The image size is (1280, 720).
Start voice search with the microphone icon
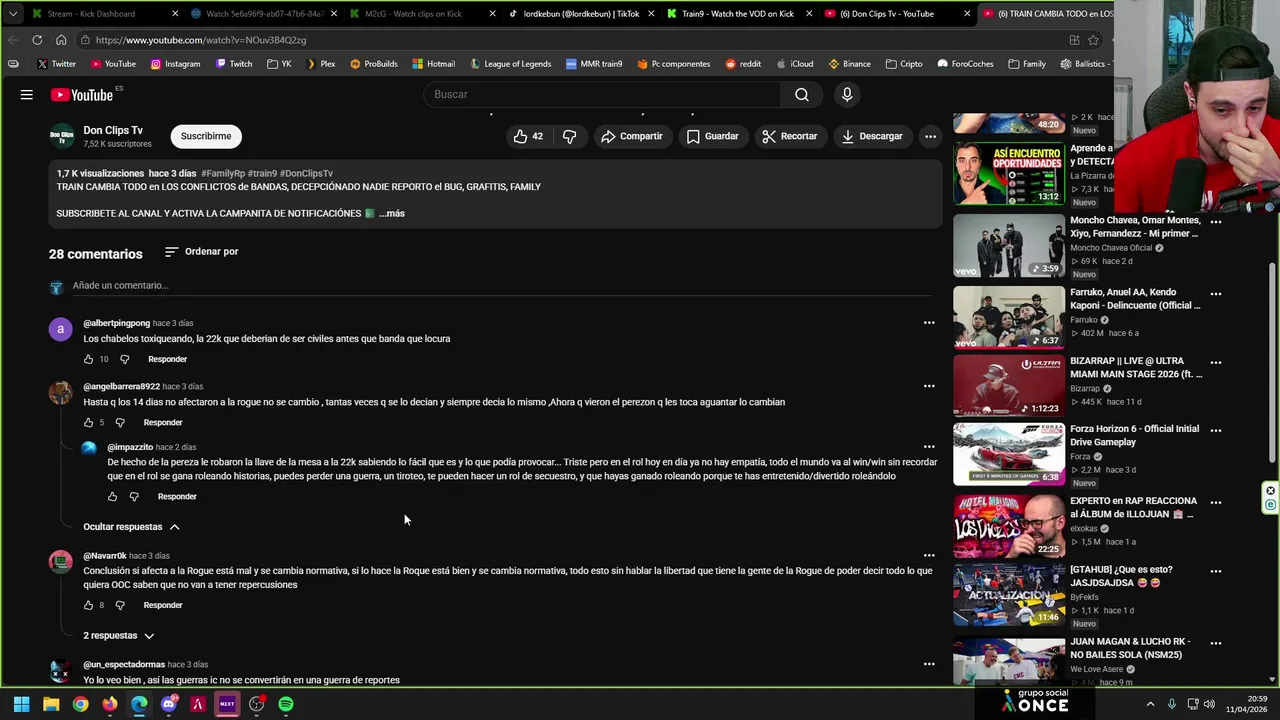pos(847,94)
